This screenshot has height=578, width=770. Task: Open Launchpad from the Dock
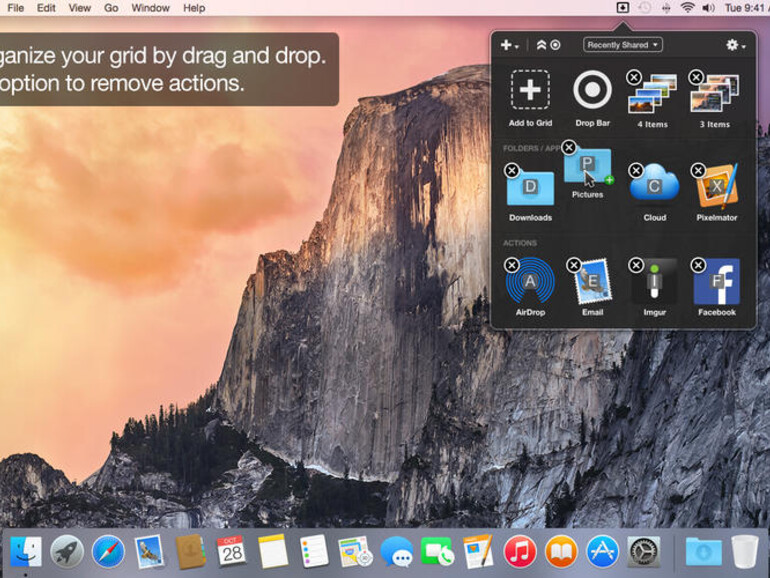click(x=67, y=551)
